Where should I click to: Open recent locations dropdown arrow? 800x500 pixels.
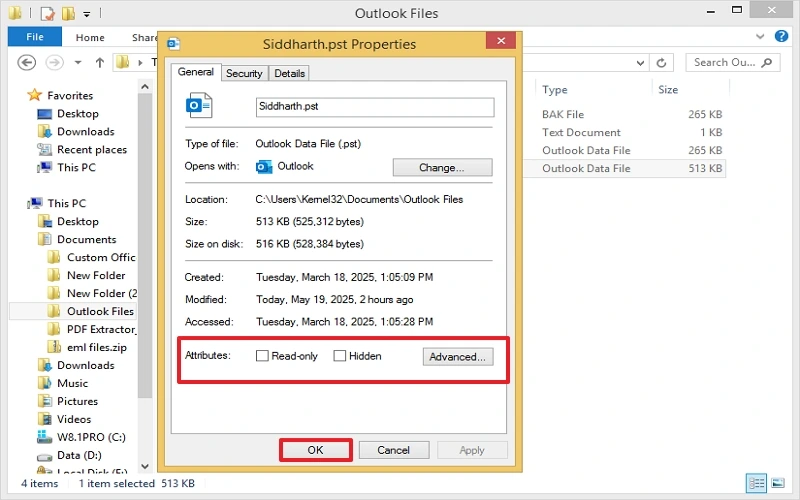(78, 62)
